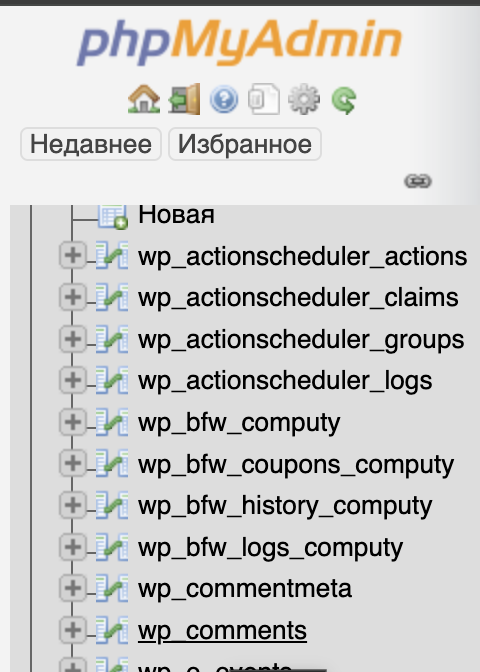Image resolution: width=480 pixels, height=672 pixels.
Task: Expand the wp_comments tree node
Action: pos(73,630)
